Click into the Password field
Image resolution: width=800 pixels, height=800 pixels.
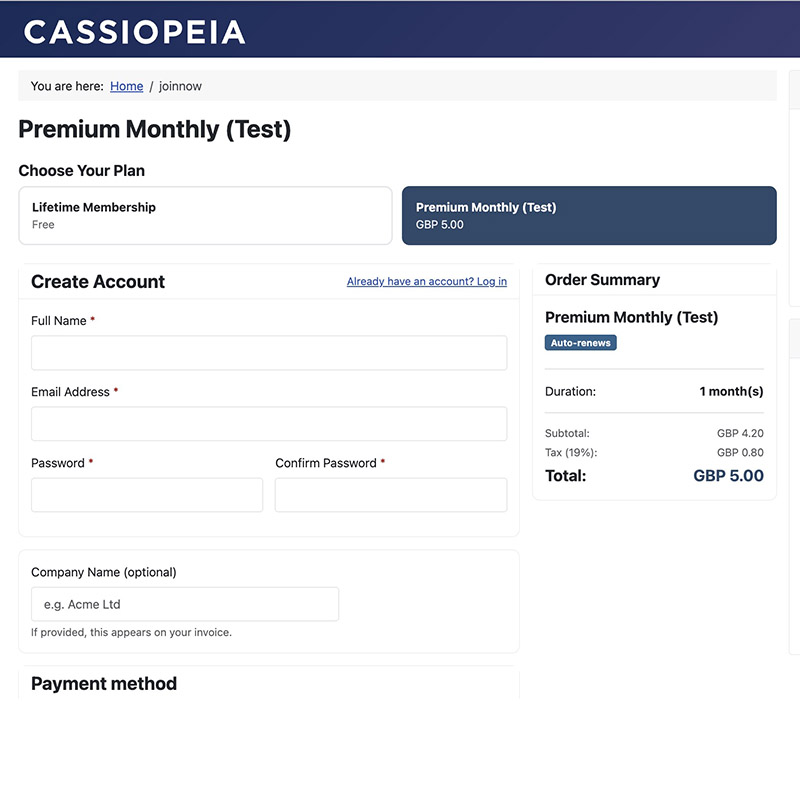click(x=147, y=495)
